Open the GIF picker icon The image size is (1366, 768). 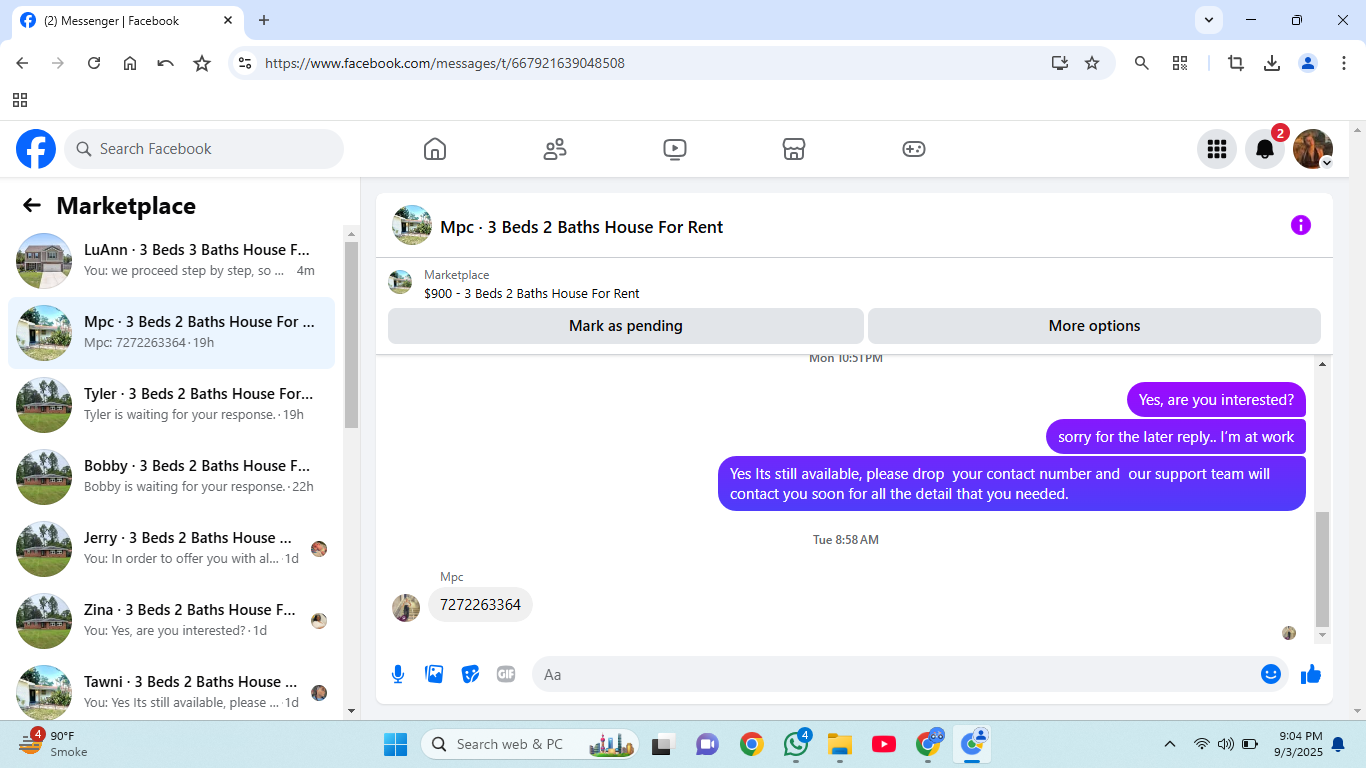pyautogui.click(x=506, y=674)
